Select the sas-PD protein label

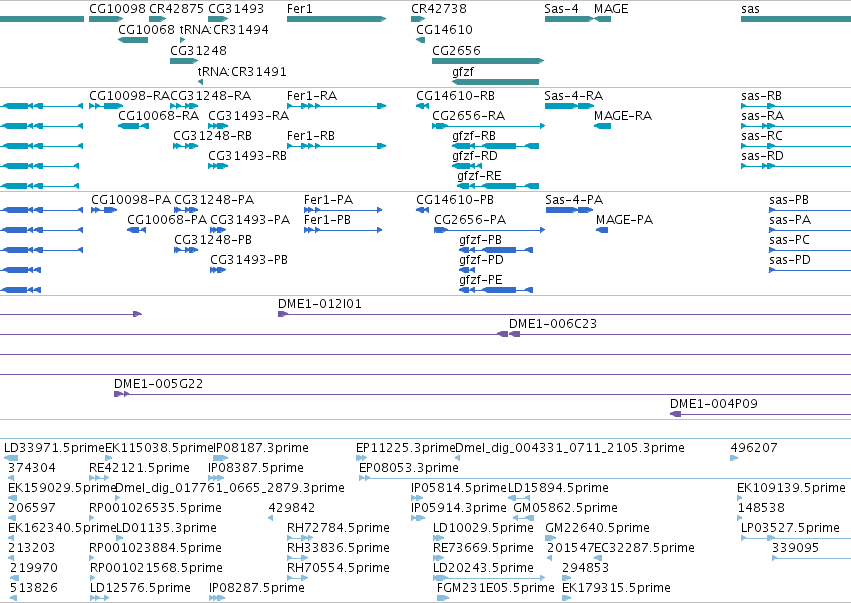tap(790, 260)
